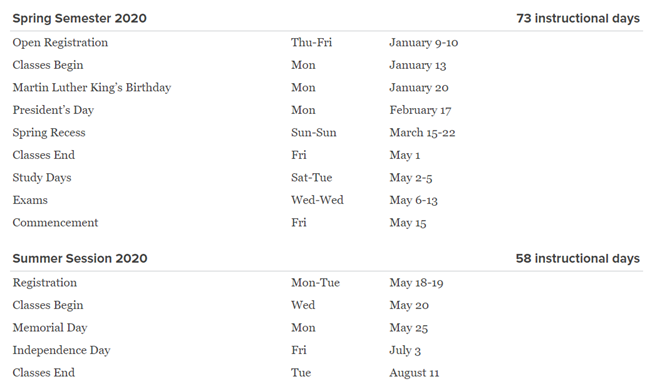650x389 pixels.
Task: Select the Memorial Day row label
Action: (x=50, y=328)
